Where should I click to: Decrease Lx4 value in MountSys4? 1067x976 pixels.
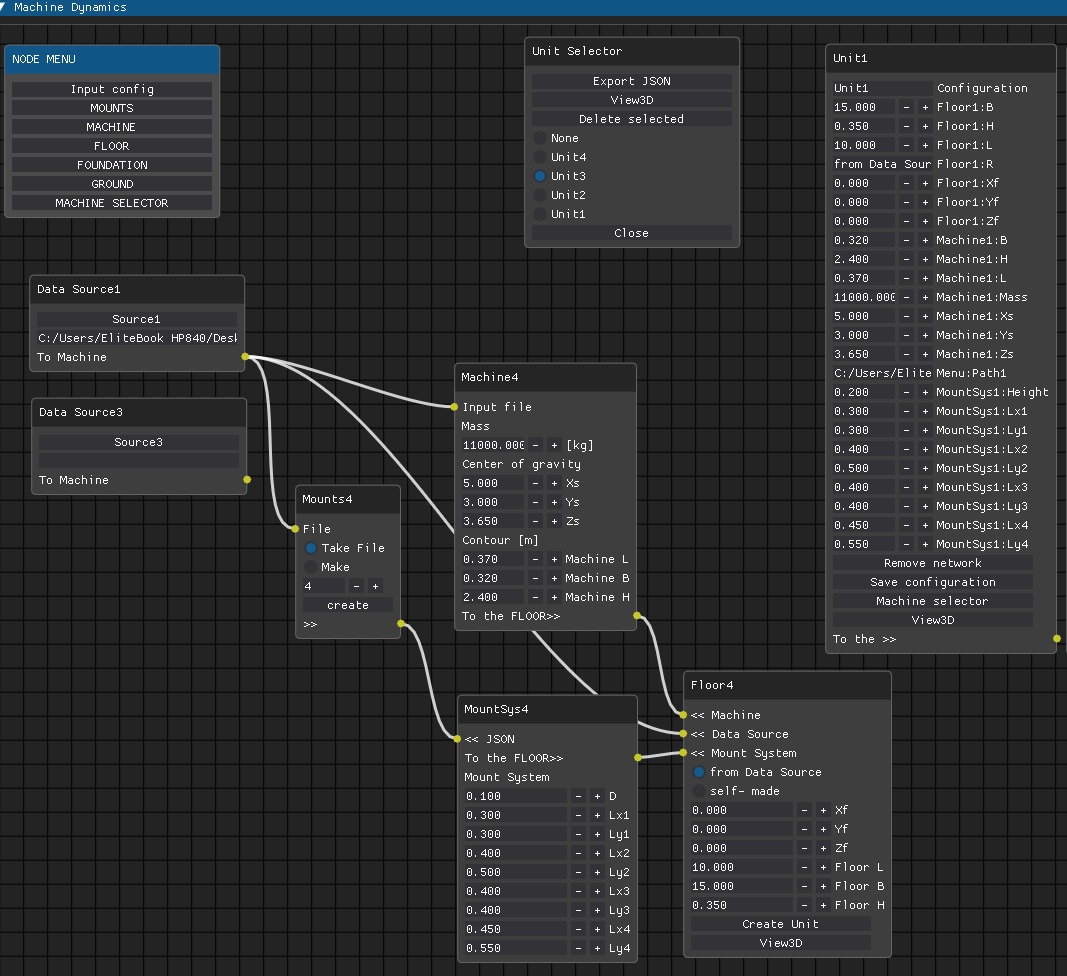pos(578,930)
